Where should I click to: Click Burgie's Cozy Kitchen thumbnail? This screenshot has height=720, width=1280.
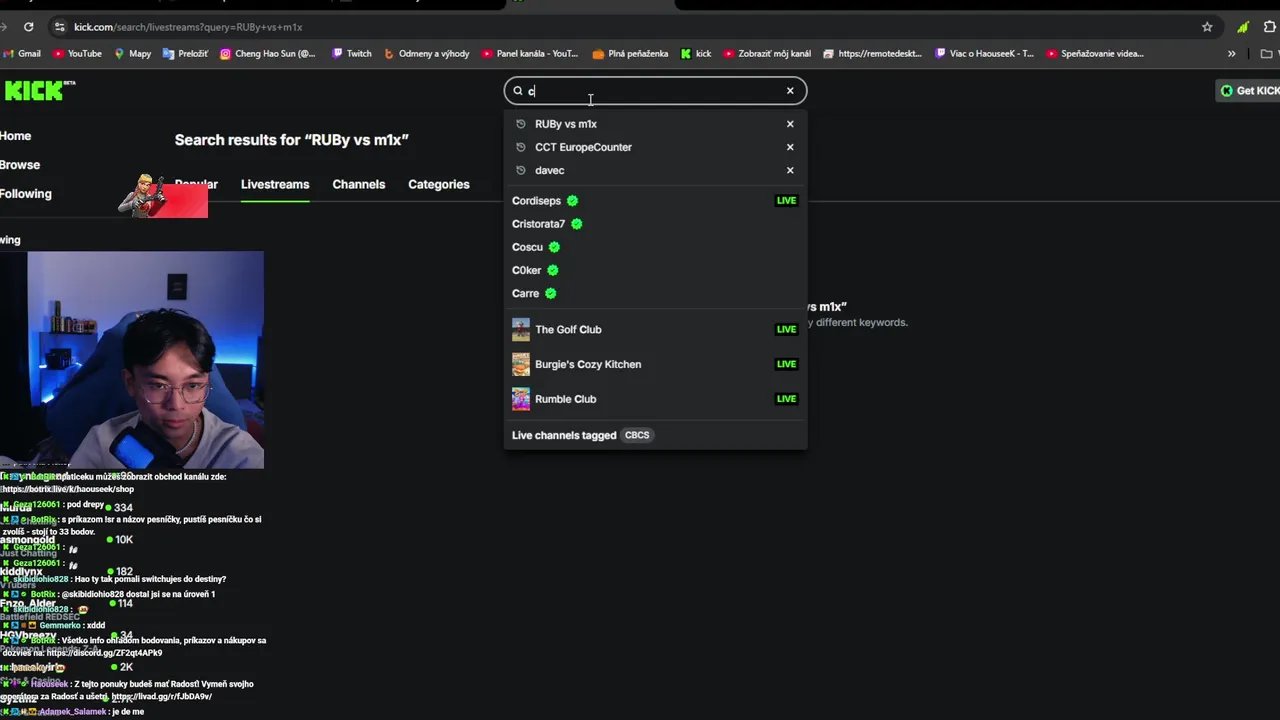tap(521, 364)
